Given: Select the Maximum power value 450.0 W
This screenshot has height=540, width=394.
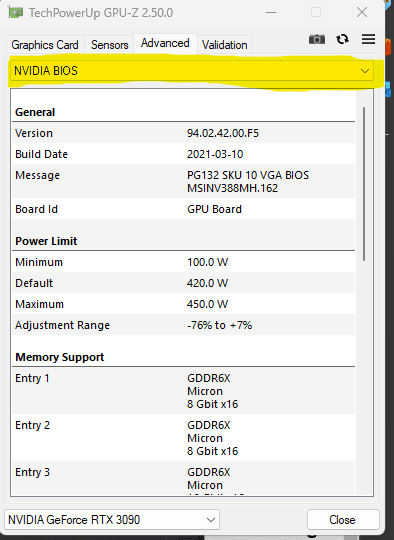Looking at the screenshot, I should pyautogui.click(x=207, y=304).
